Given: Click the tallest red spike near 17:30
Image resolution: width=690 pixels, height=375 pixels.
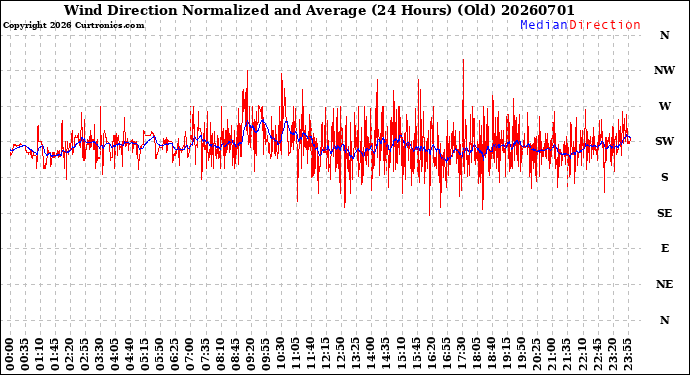Looking at the screenshot, I should (463, 101).
